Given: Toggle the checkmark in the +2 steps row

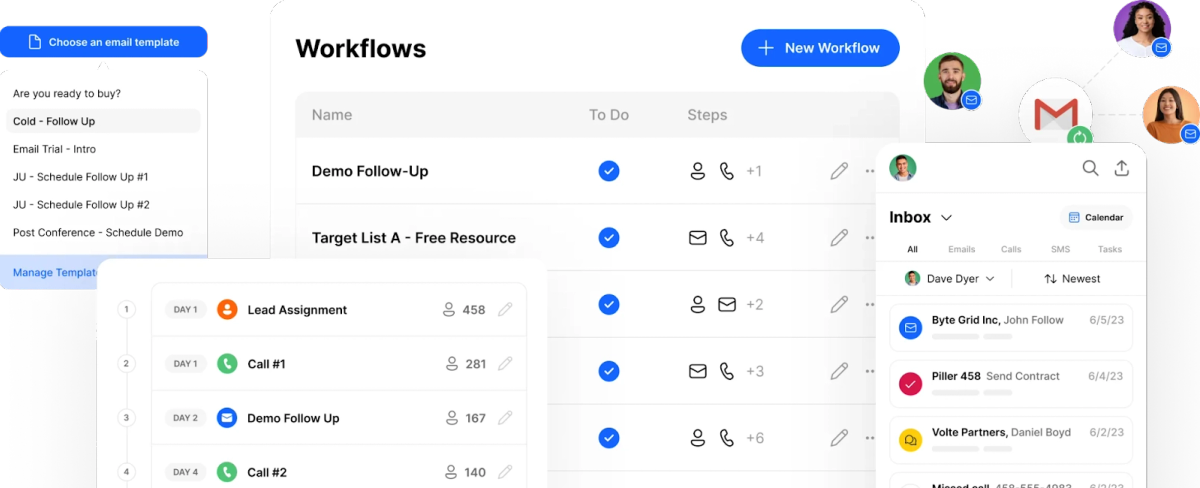Looking at the screenshot, I should 609,304.
